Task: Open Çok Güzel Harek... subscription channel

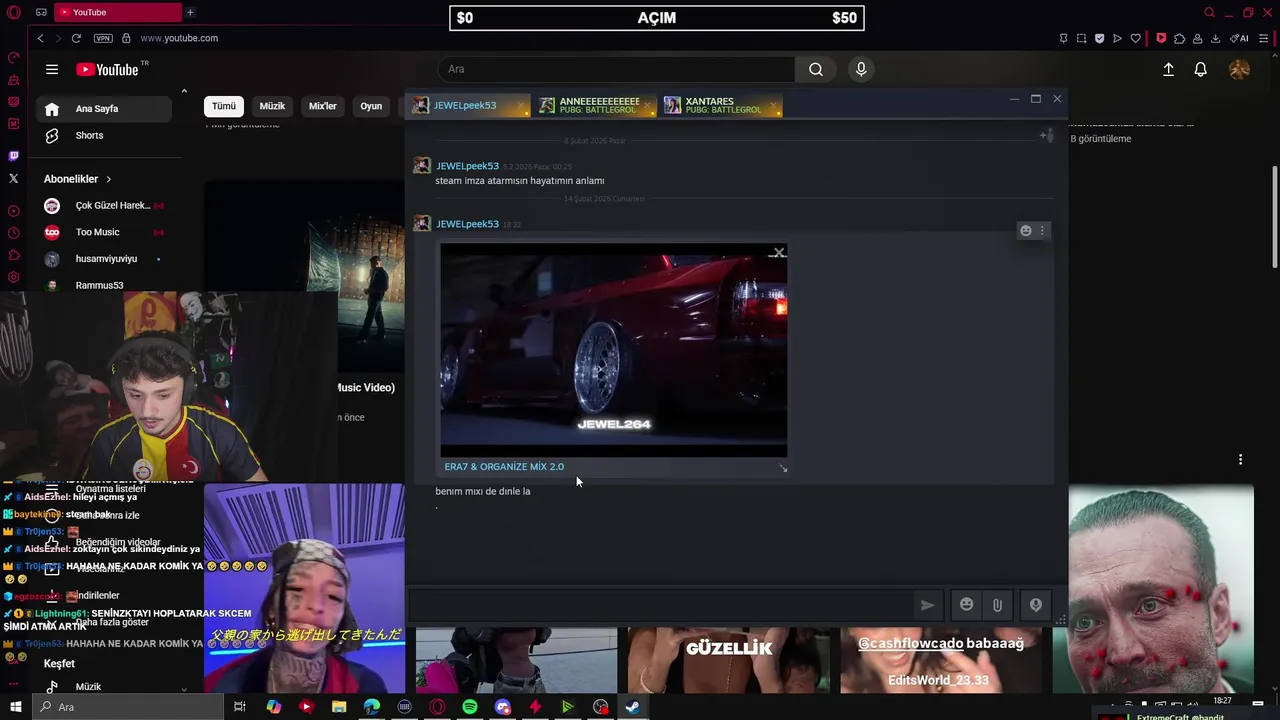Action: click(104, 205)
